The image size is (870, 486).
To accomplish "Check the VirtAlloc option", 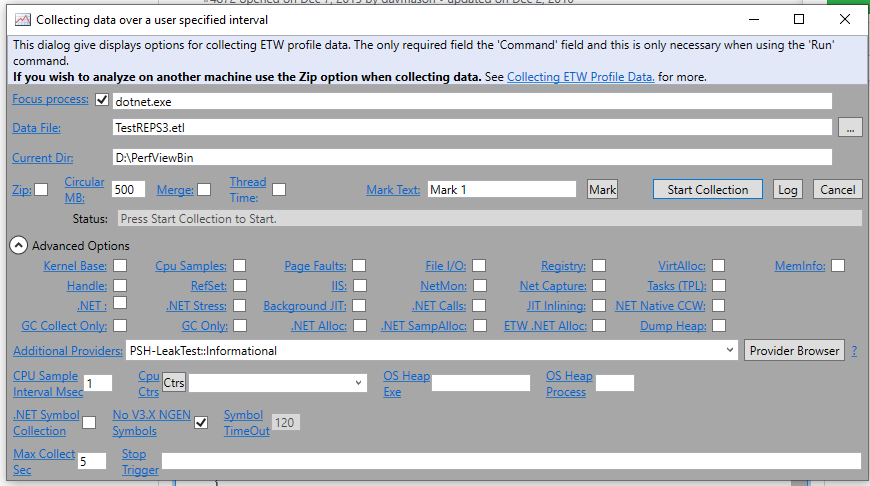I will click(x=719, y=266).
